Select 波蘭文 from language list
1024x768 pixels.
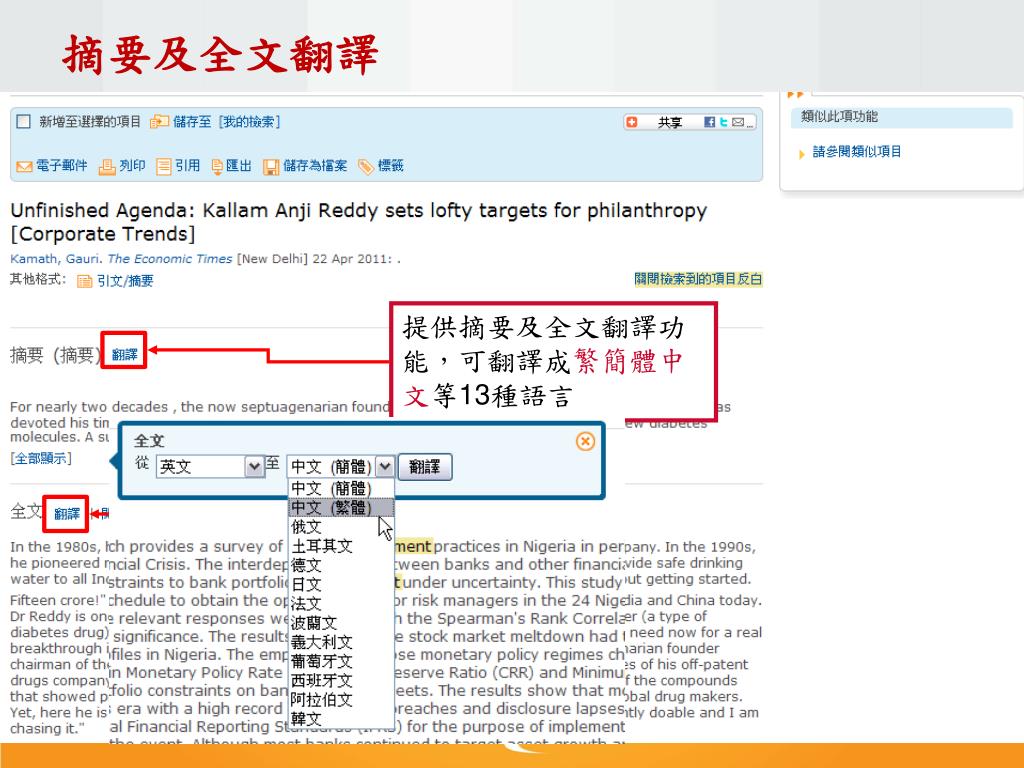tap(341, 623)
